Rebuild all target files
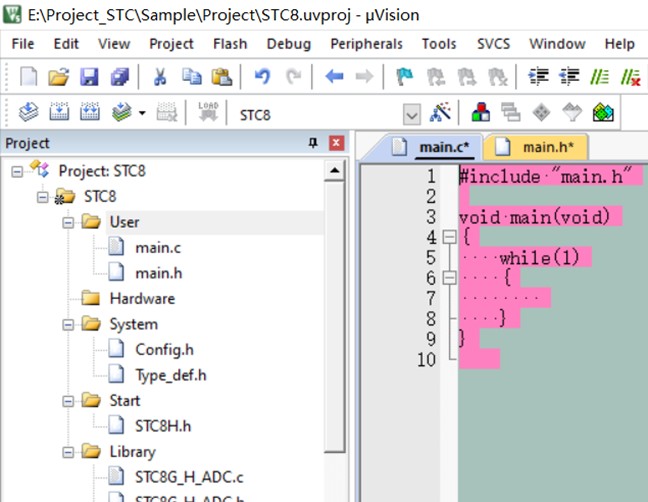 tap(90, 112)
